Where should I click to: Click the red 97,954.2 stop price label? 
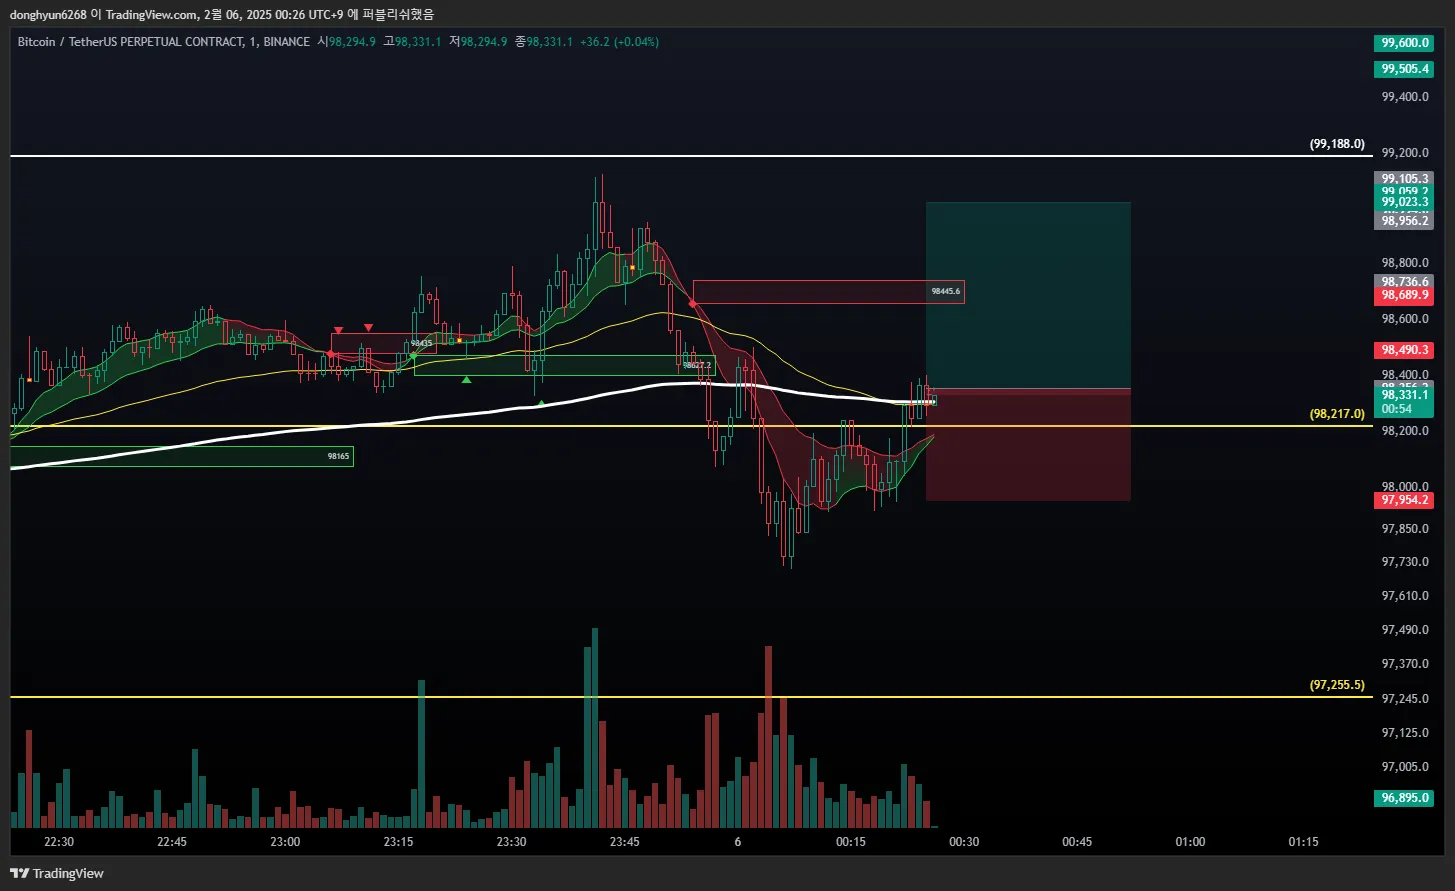[1404, 500]
